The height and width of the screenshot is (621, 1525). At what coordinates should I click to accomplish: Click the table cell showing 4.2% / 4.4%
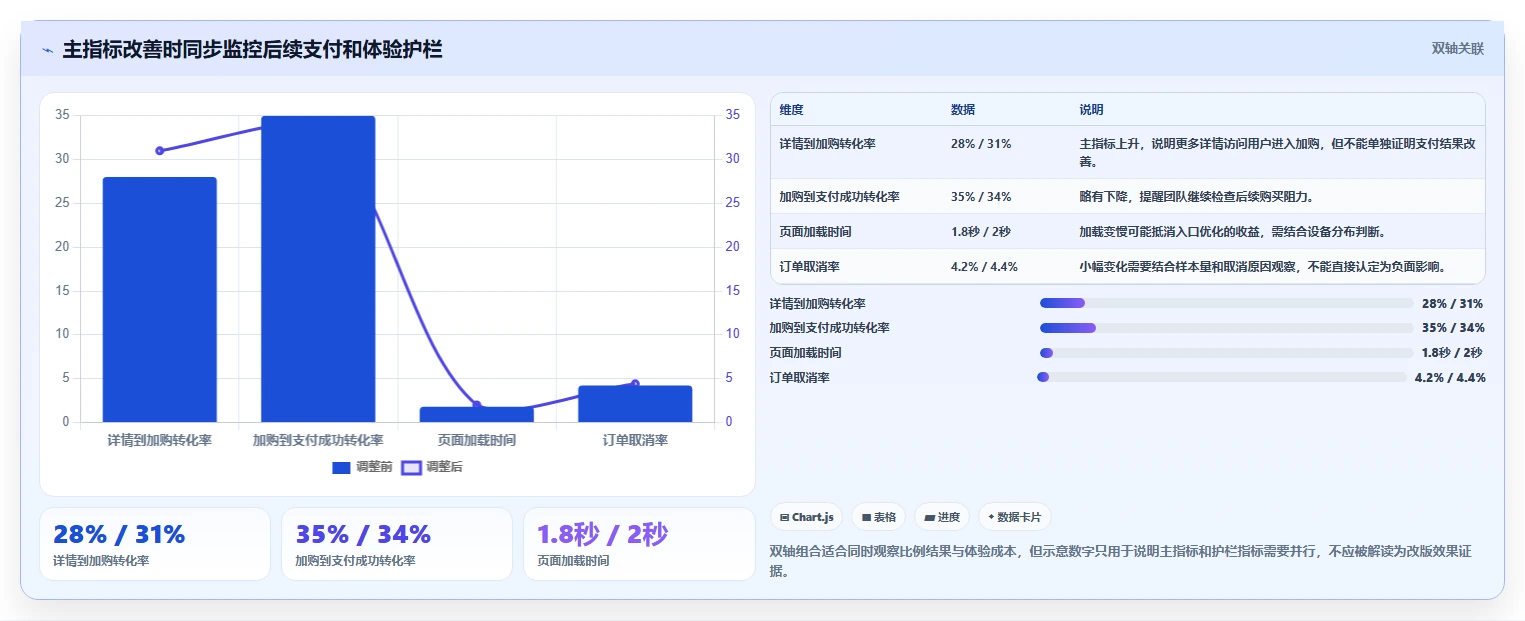tap(986, 267)
